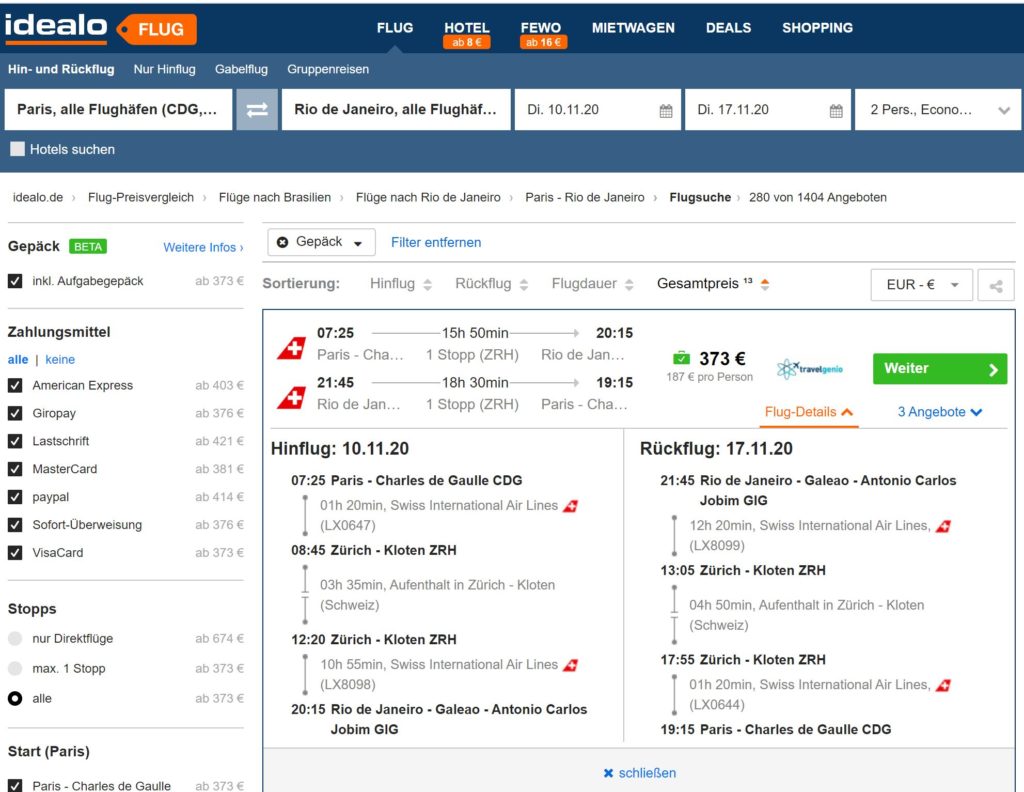Click the sort arrows beside Hinflug
Screen dimensions: 1024x792
pyautogui.click(x=428, y=285)
